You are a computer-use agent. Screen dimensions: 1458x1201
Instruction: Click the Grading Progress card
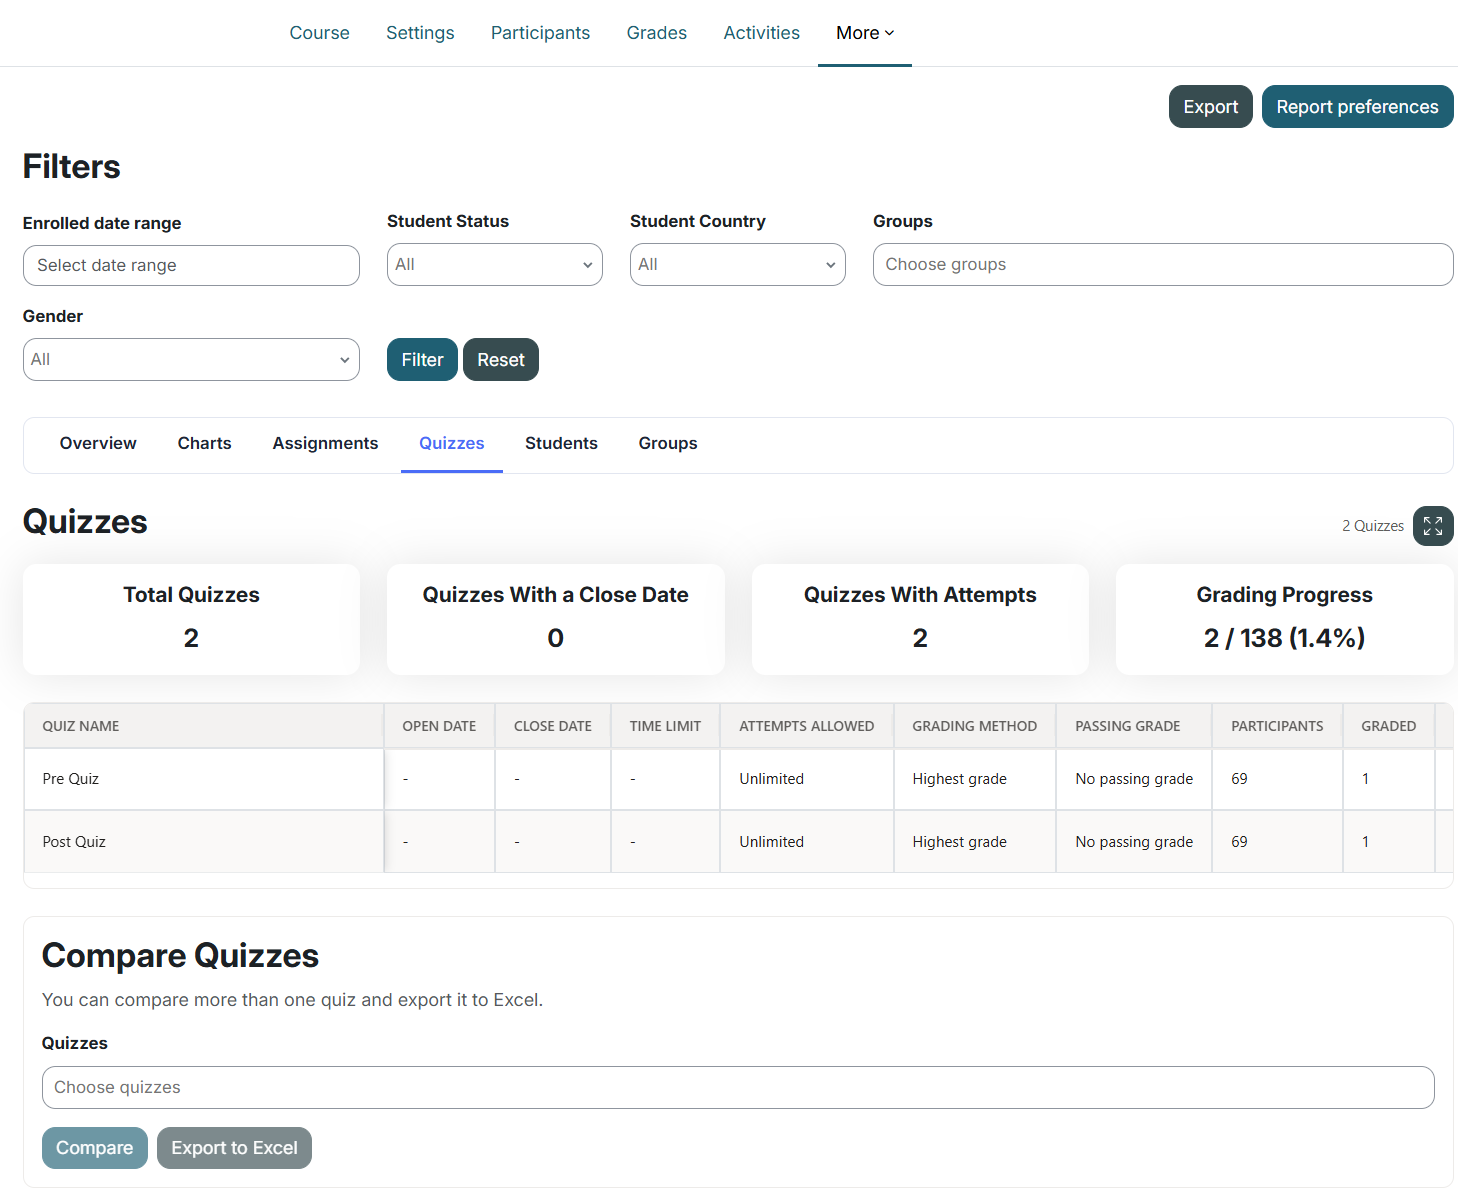[x=1285, y=619]
